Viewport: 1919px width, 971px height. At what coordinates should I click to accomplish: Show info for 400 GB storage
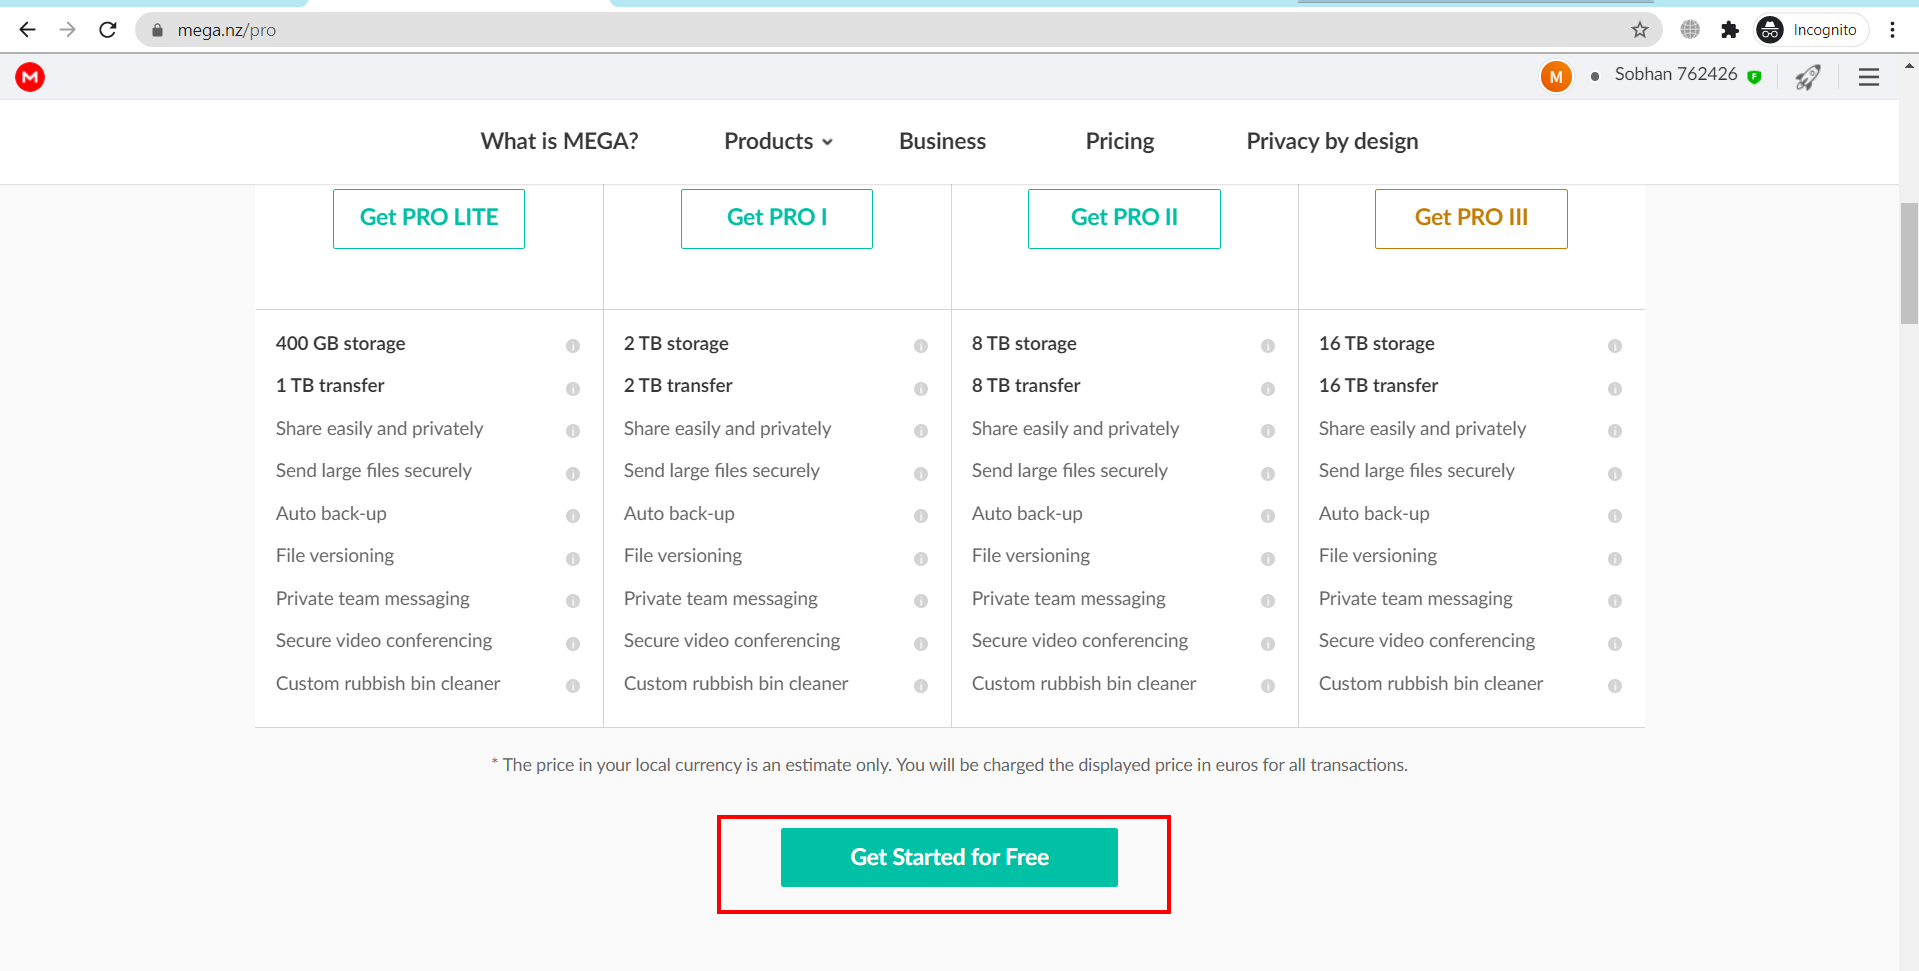click(x=573, y=346)
